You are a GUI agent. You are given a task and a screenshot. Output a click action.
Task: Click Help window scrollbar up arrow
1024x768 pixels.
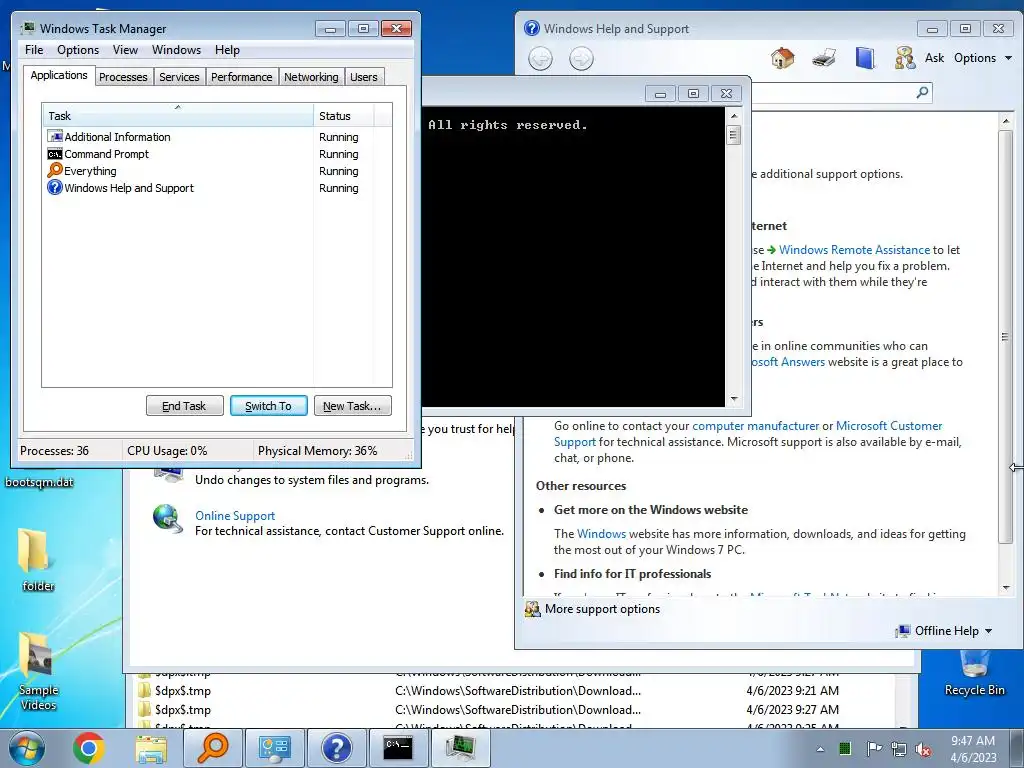tap(1006, 121)
